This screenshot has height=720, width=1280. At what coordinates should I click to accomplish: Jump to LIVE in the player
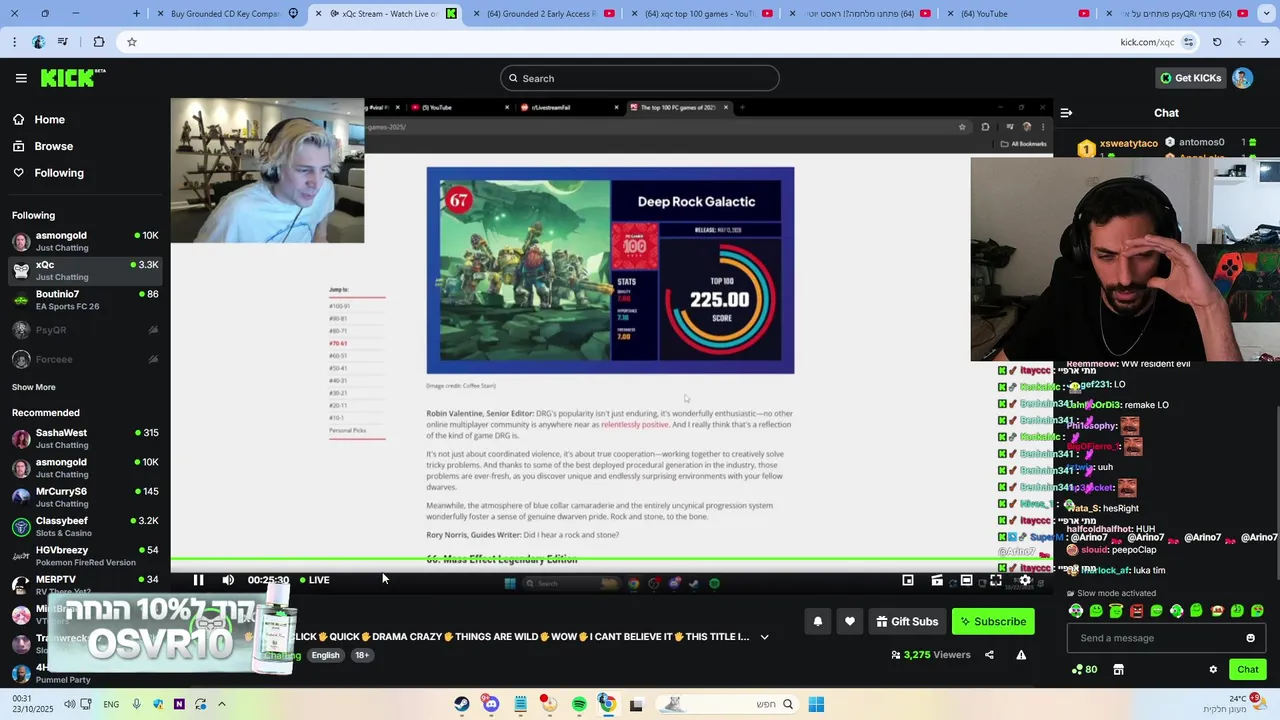(314, 580)
